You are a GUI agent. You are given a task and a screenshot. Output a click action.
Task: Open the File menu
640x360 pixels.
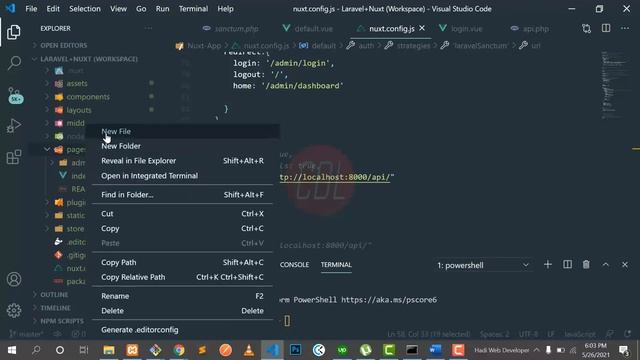point(31,9)
